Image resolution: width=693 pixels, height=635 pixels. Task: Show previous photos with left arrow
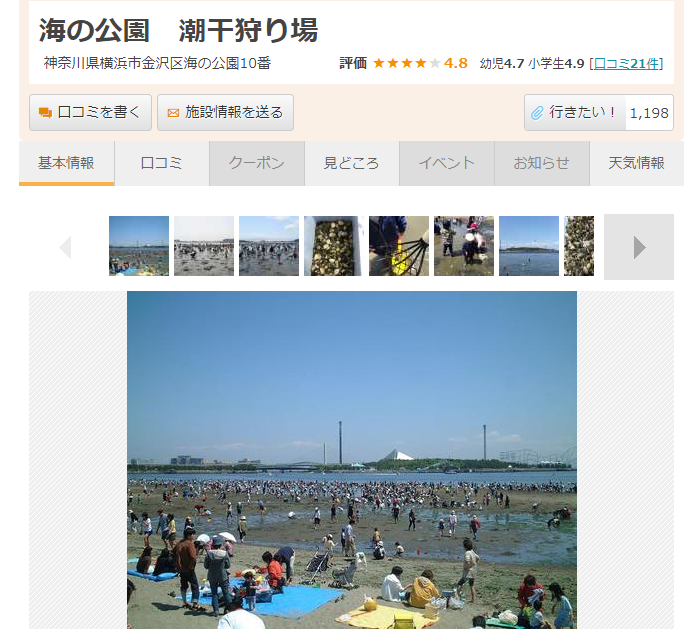[x=65, y=247]
